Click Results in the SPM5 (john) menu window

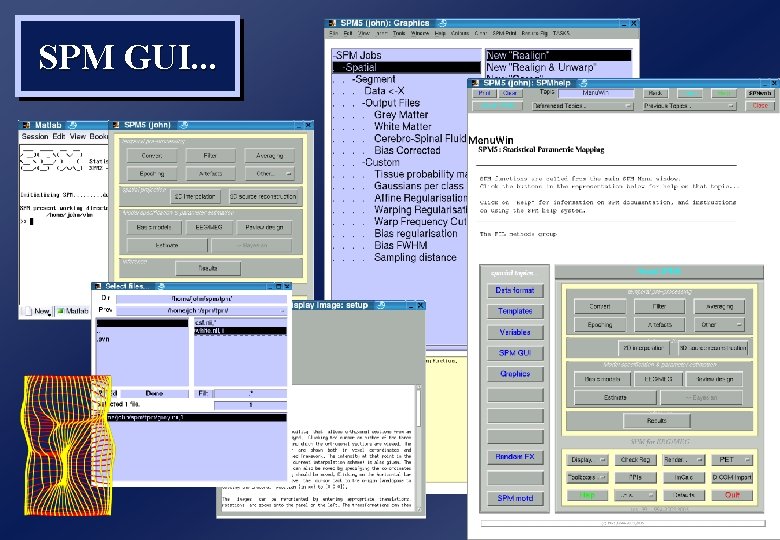208,268
